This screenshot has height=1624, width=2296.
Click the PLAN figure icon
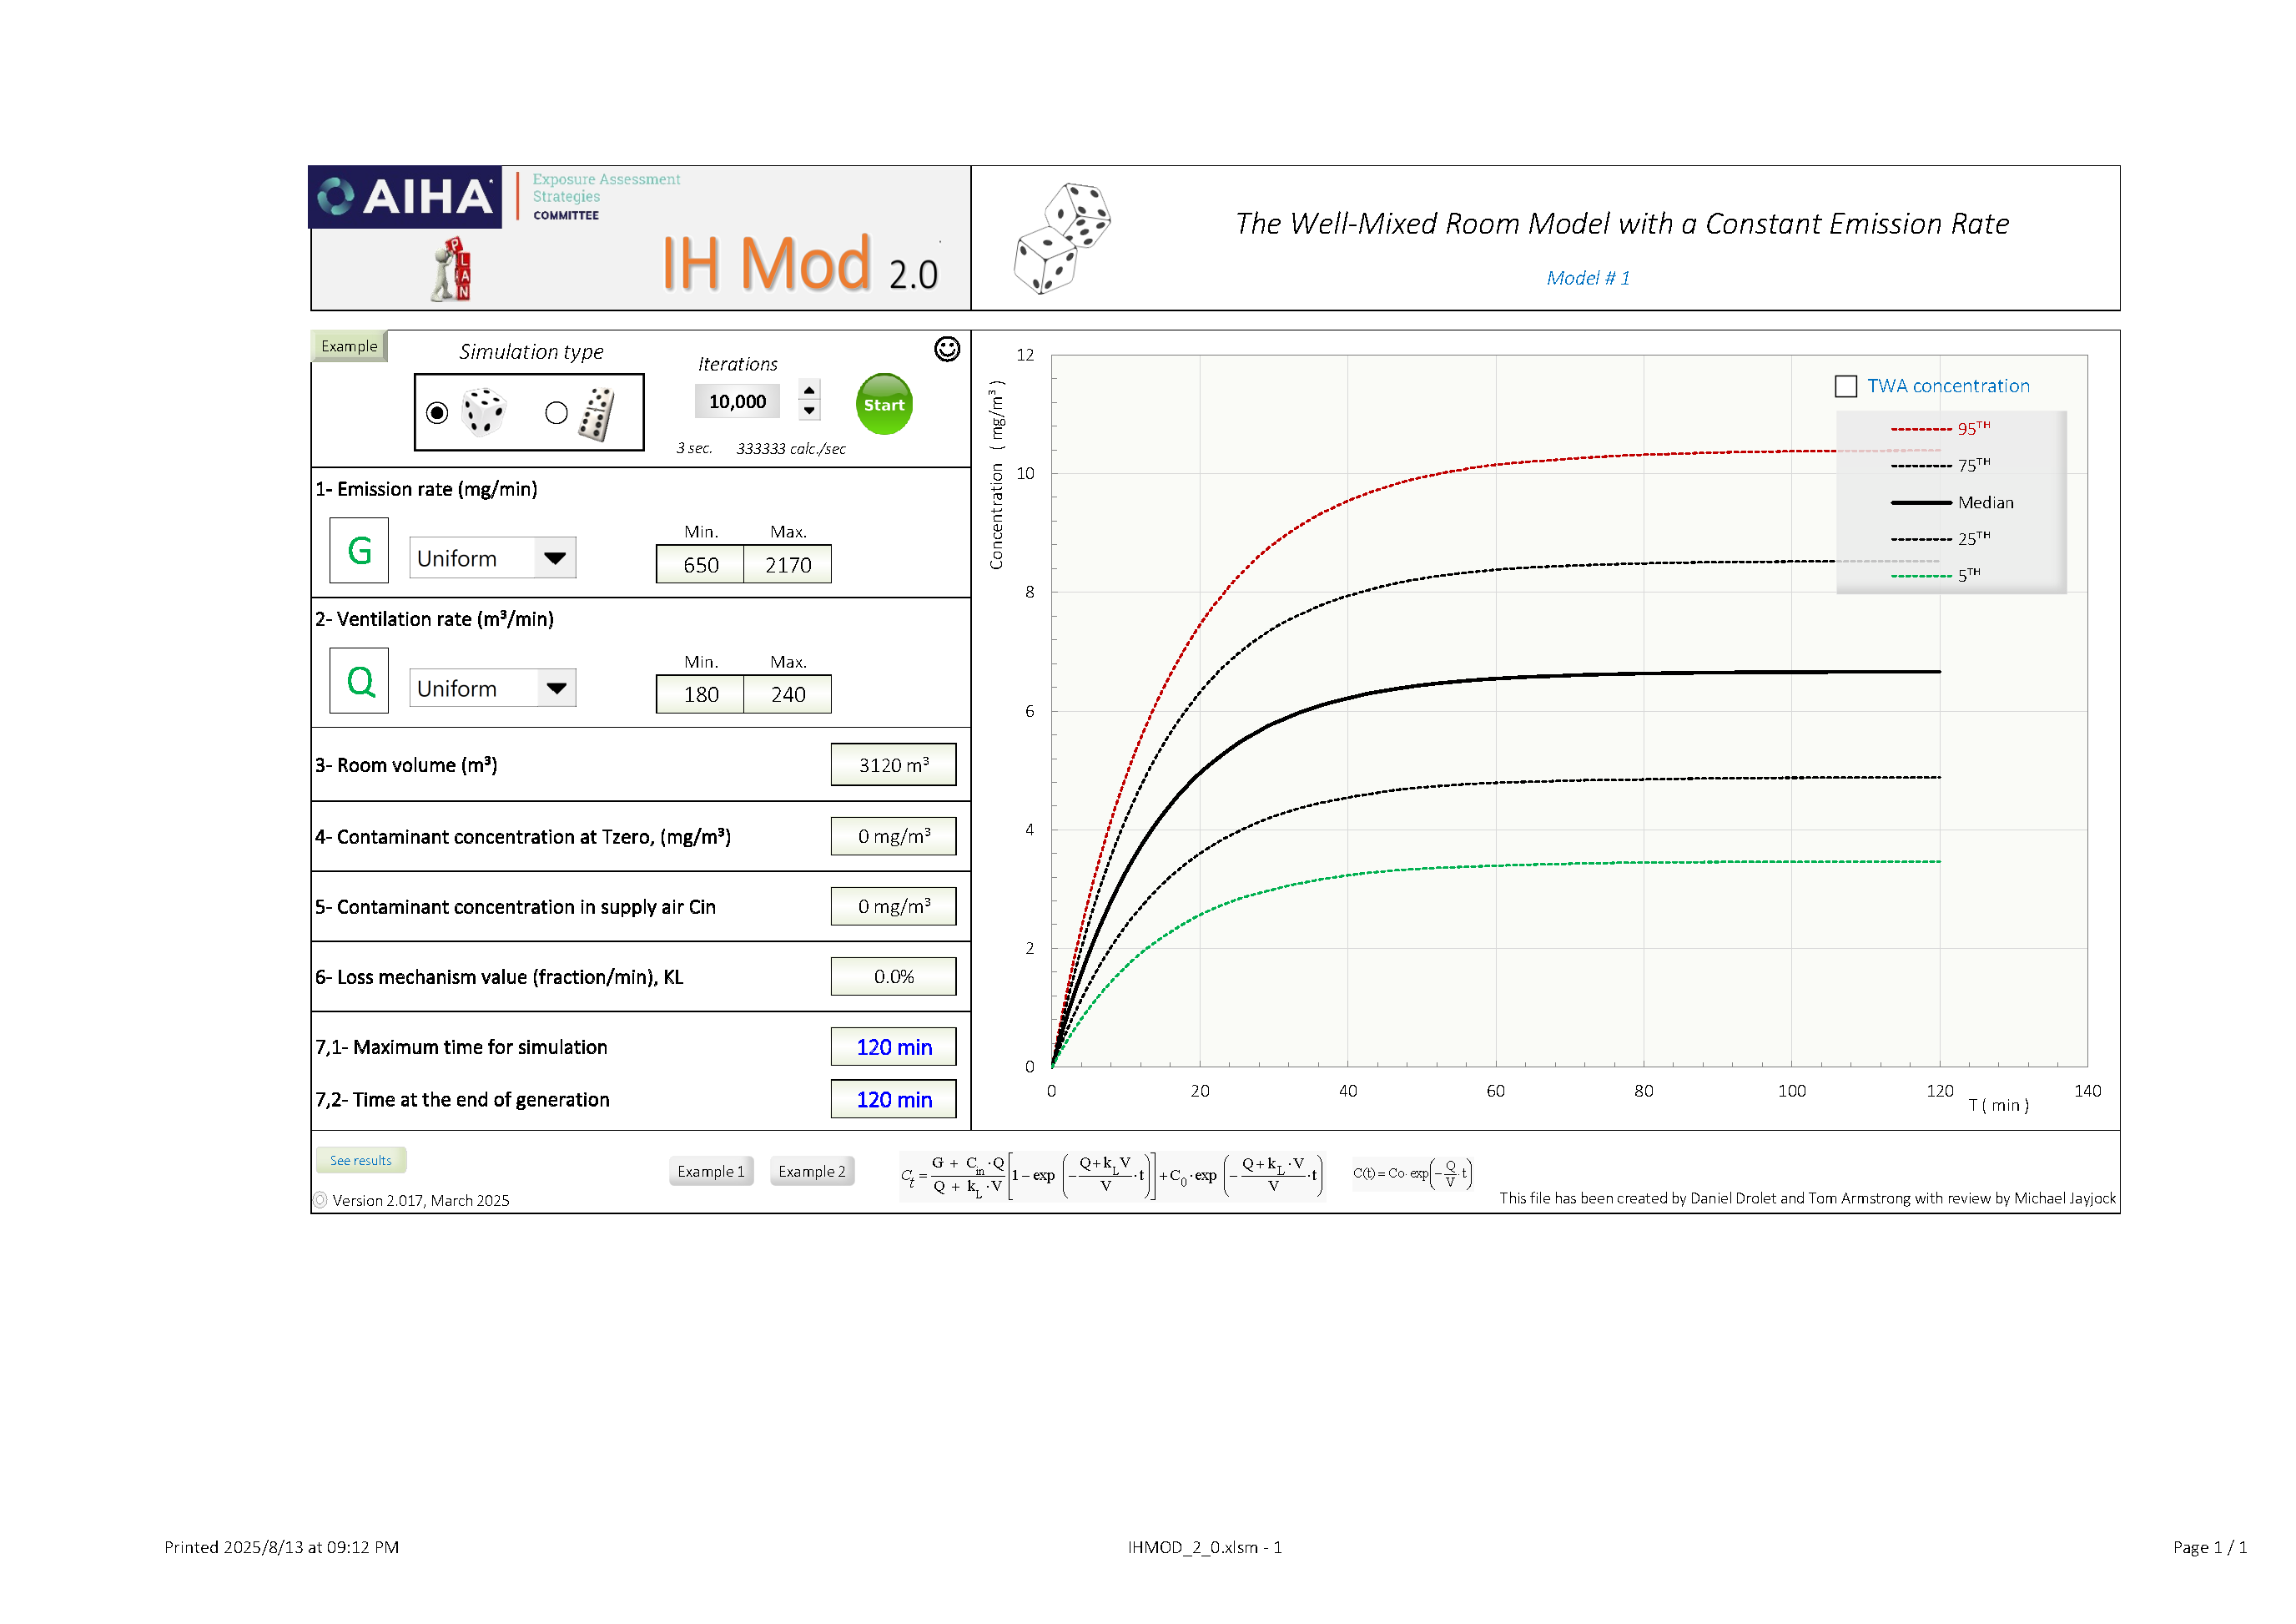(452, 270)
